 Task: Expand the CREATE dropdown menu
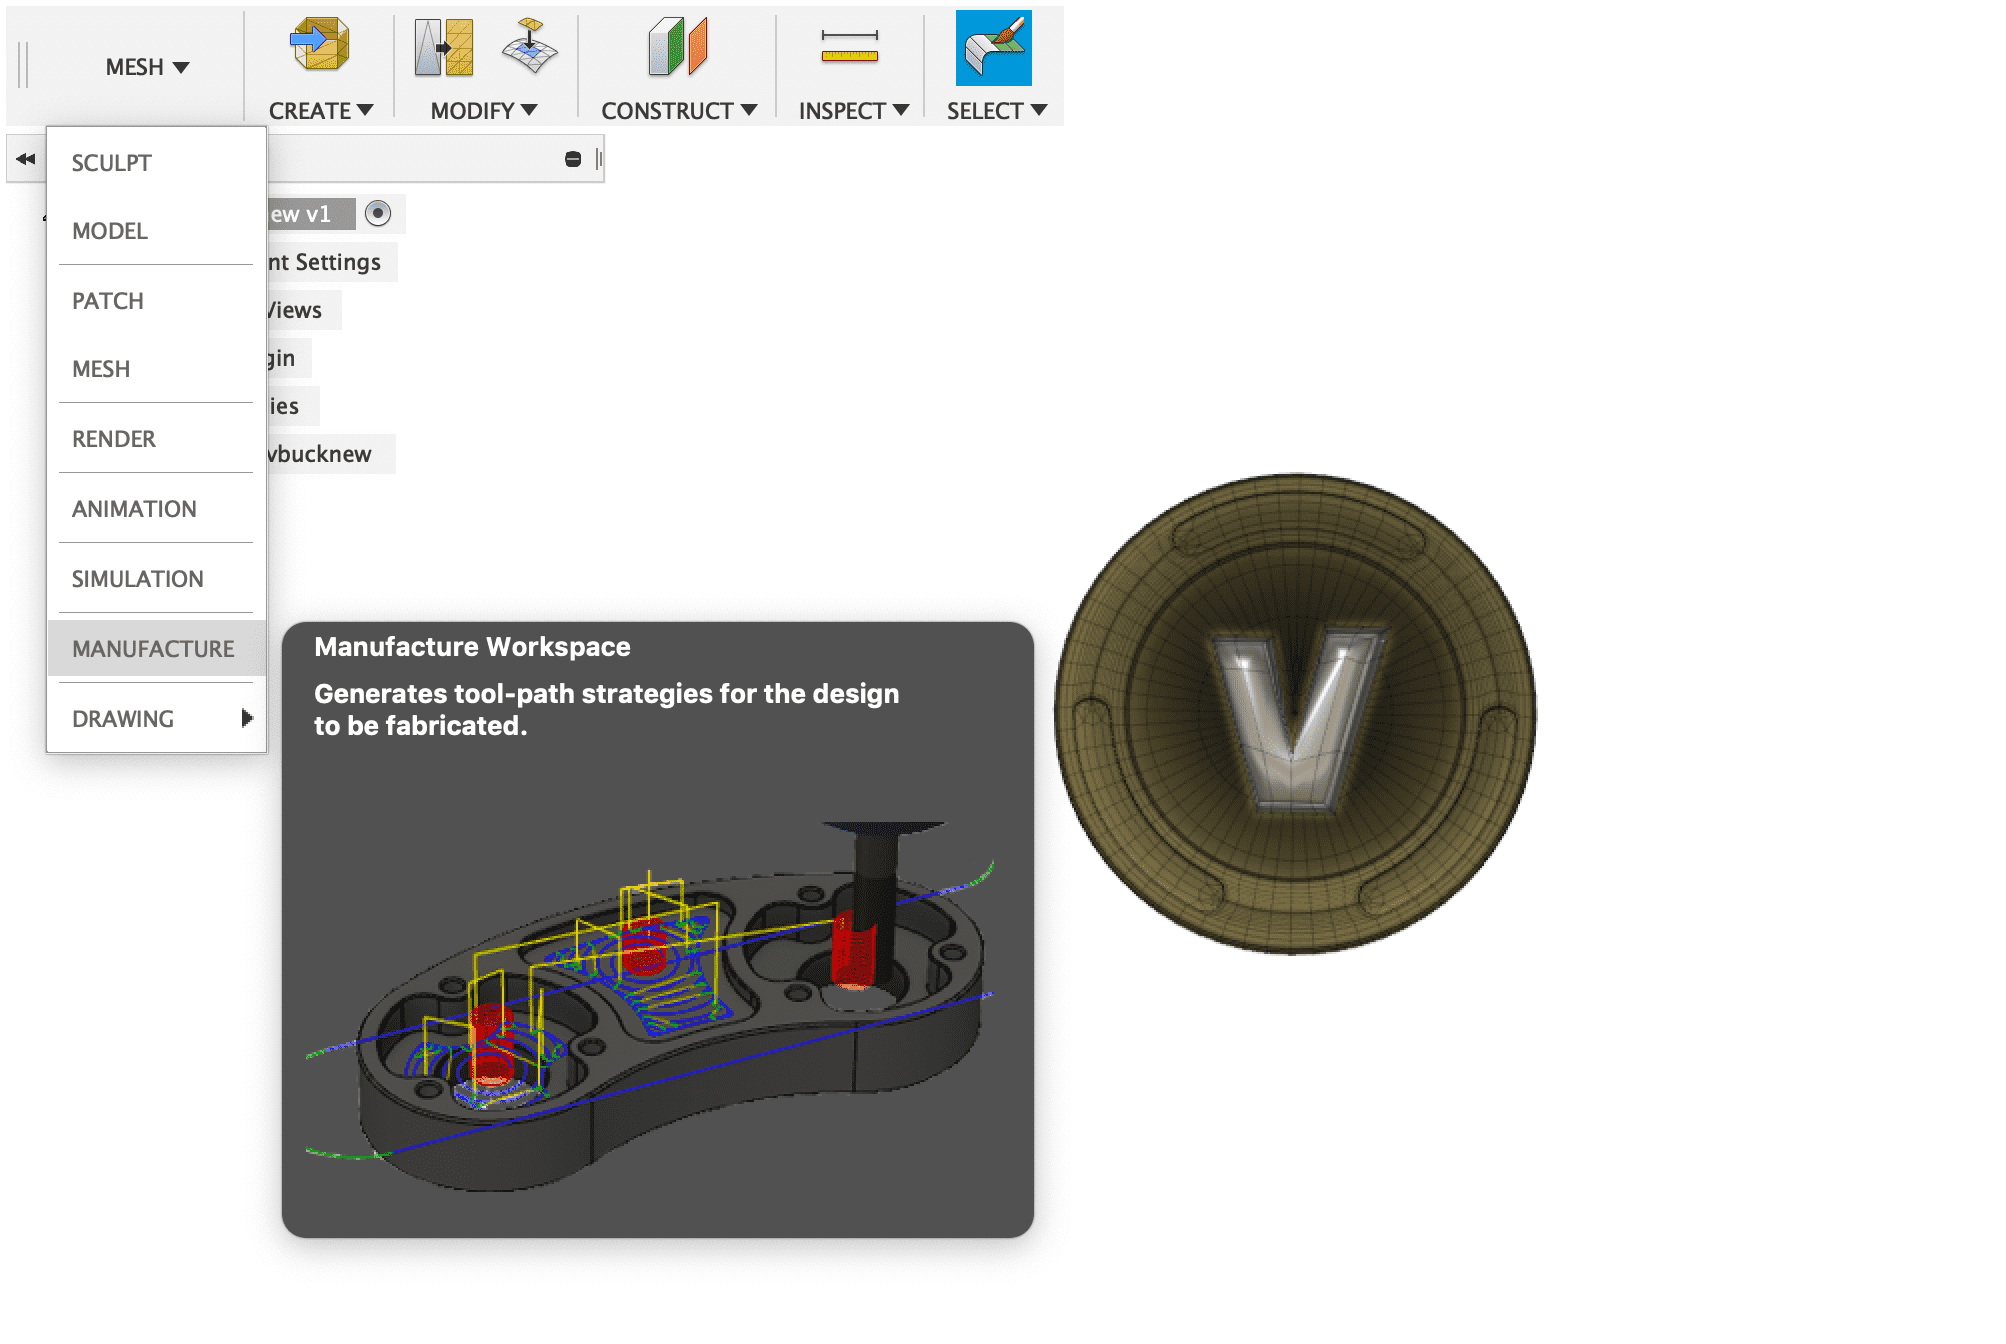320,111
